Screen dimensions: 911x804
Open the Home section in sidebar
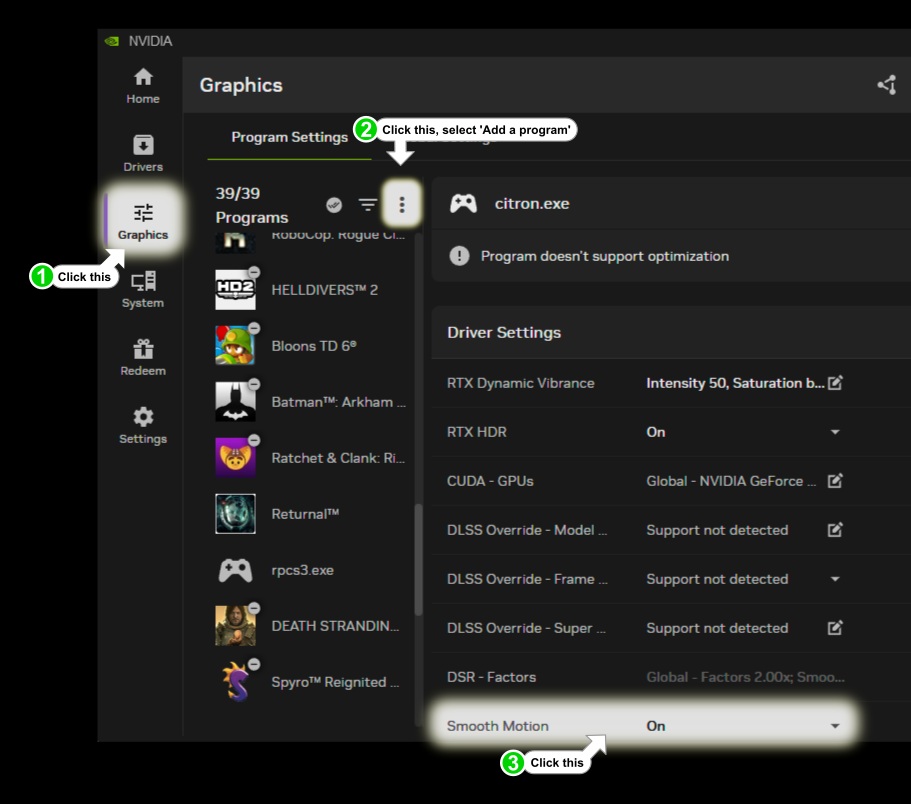(x=143, y=87)
